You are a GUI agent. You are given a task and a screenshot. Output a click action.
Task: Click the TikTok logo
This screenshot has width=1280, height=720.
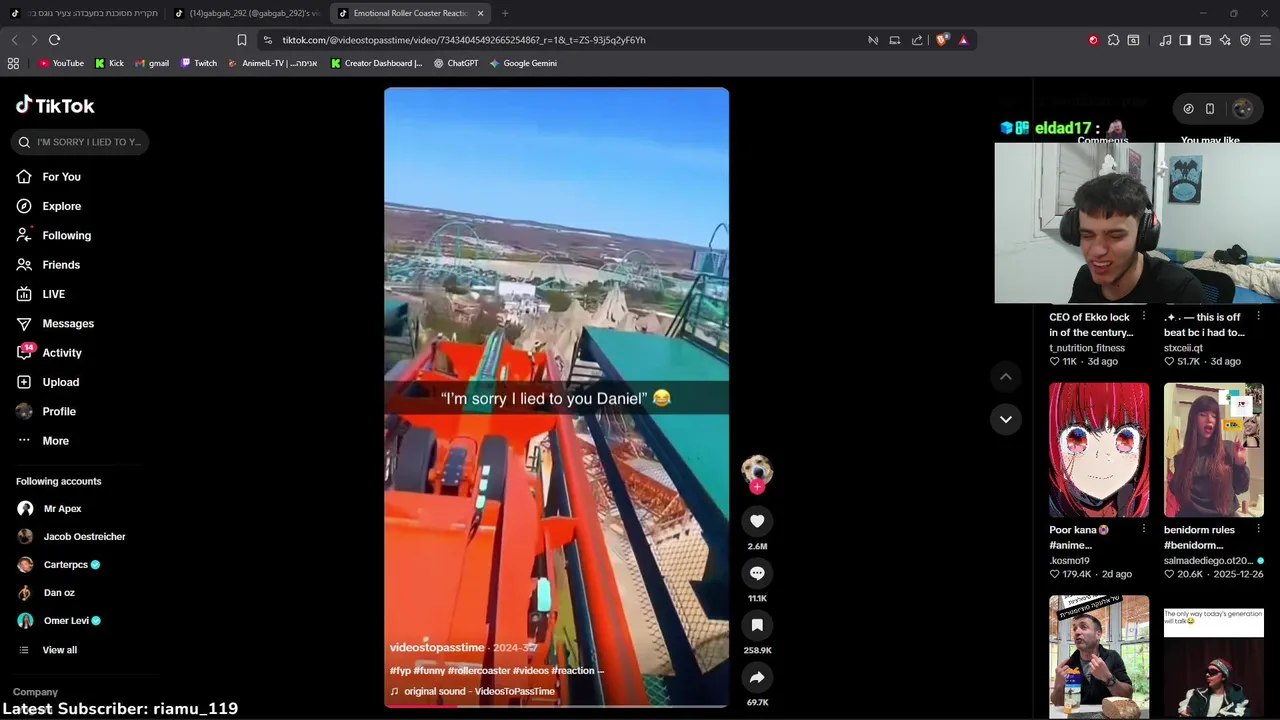click(x=55, y=105)
